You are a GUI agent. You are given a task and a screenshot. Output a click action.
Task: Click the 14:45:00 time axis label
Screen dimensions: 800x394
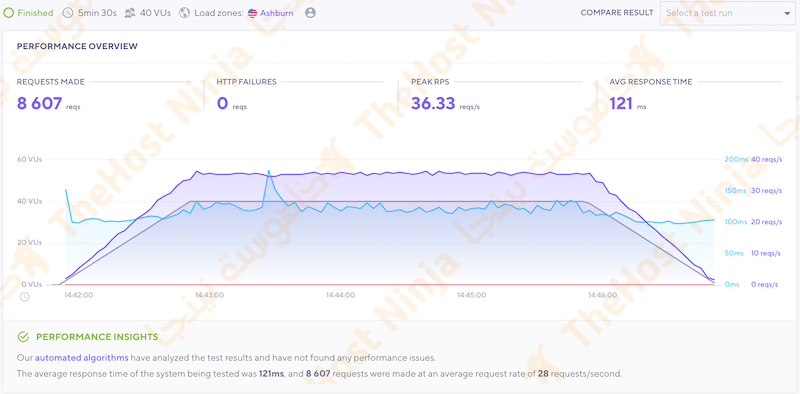point(471,295)
